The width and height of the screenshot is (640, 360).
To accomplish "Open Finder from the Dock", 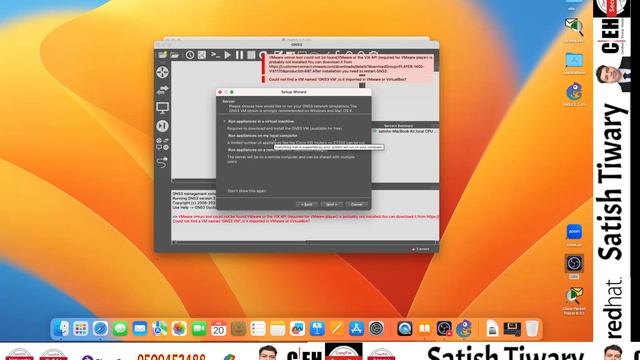I will point(61,329).
